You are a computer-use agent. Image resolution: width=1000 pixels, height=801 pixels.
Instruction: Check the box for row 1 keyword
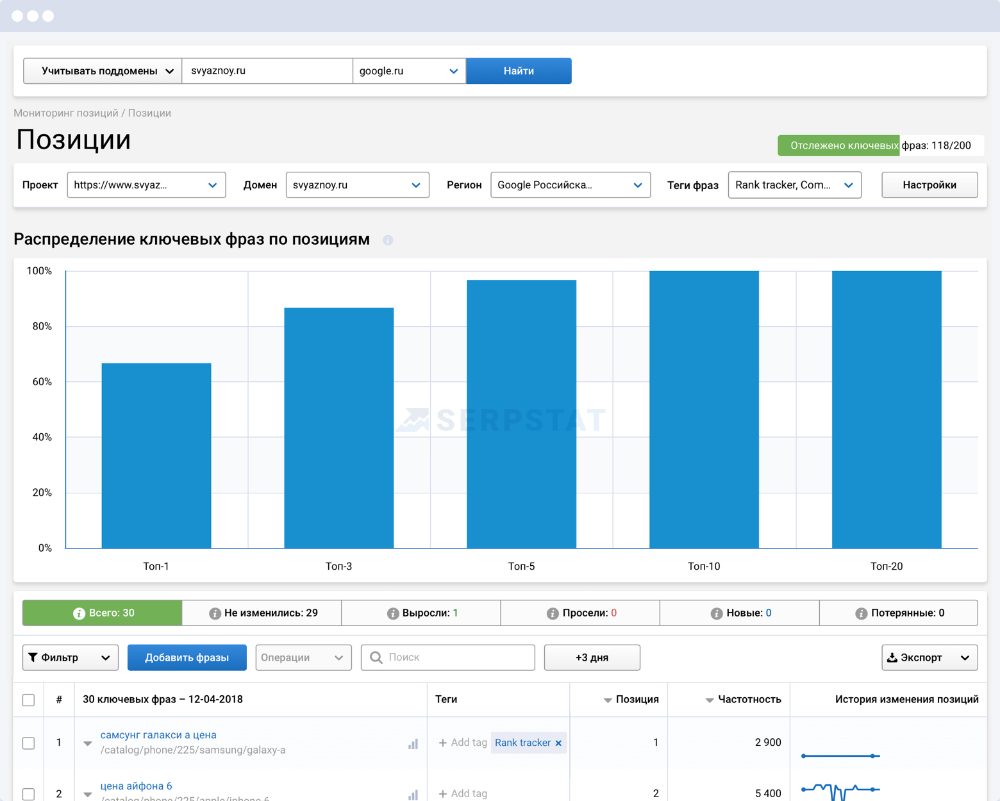tap(29, 743)
